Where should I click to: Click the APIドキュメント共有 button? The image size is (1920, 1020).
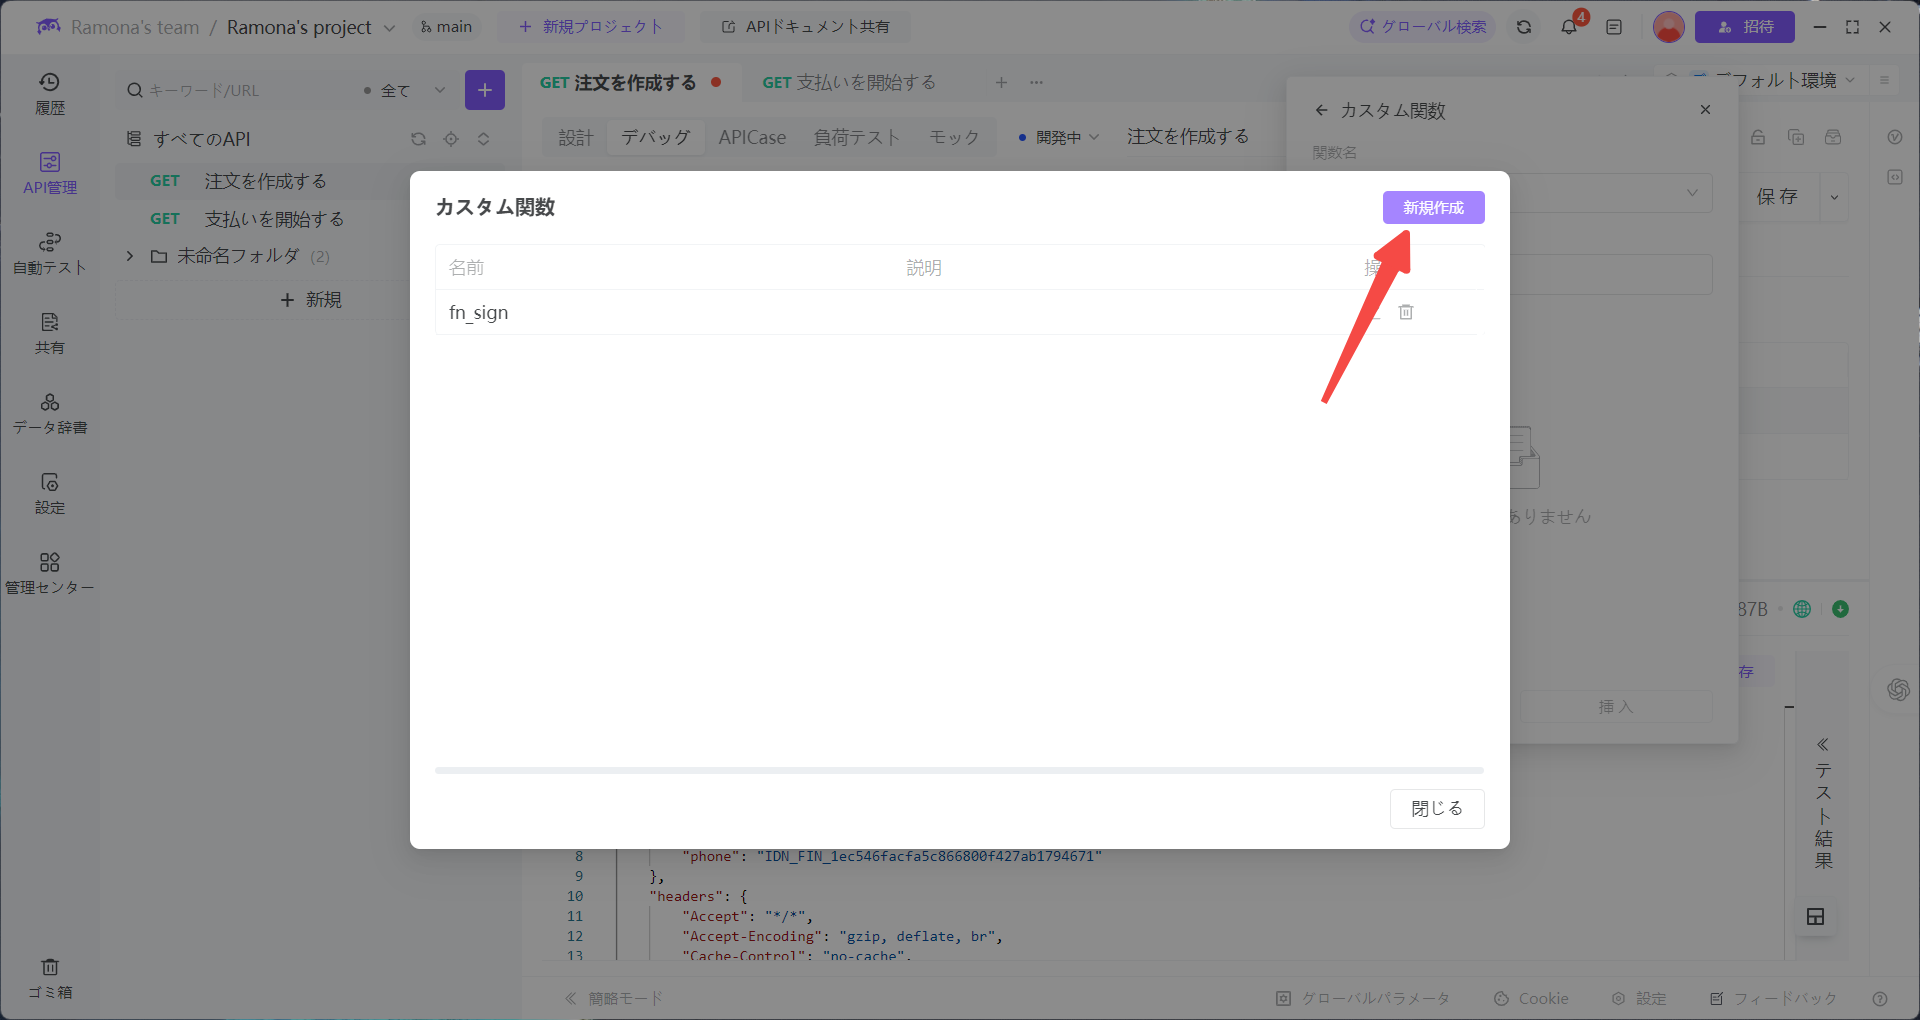coord(806,27)
